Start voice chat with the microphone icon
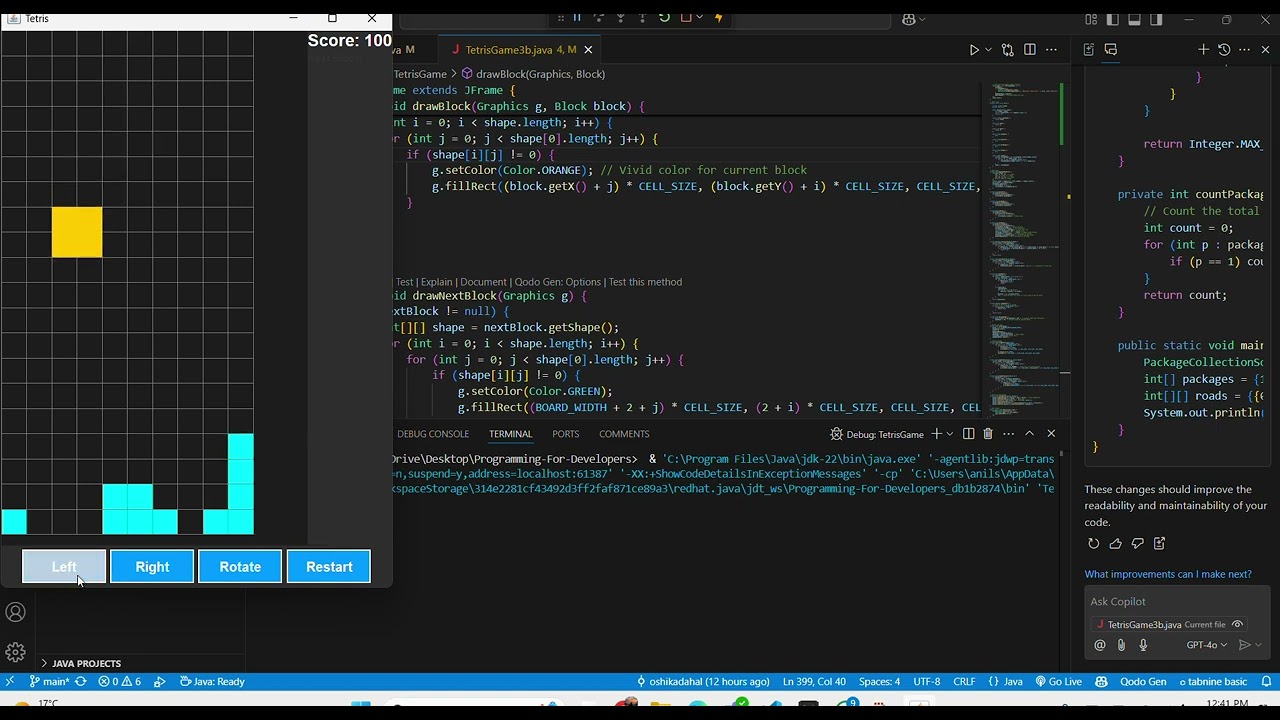 (x=1143, y=645)
